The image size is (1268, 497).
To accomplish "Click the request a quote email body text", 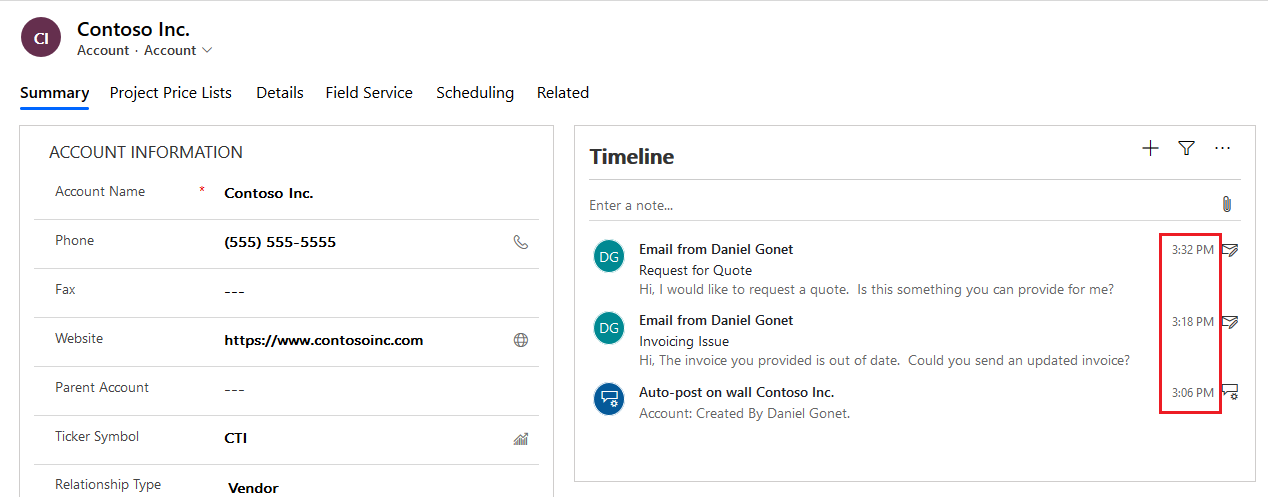I will [x=876, y=290].
